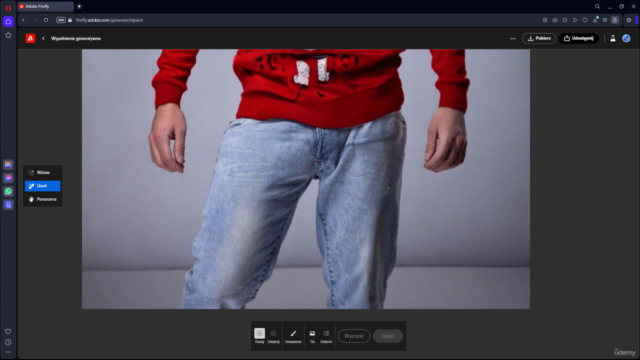Click the Wyczyść (Clear) button
This screenshot has width=640, height=360.
354,336
